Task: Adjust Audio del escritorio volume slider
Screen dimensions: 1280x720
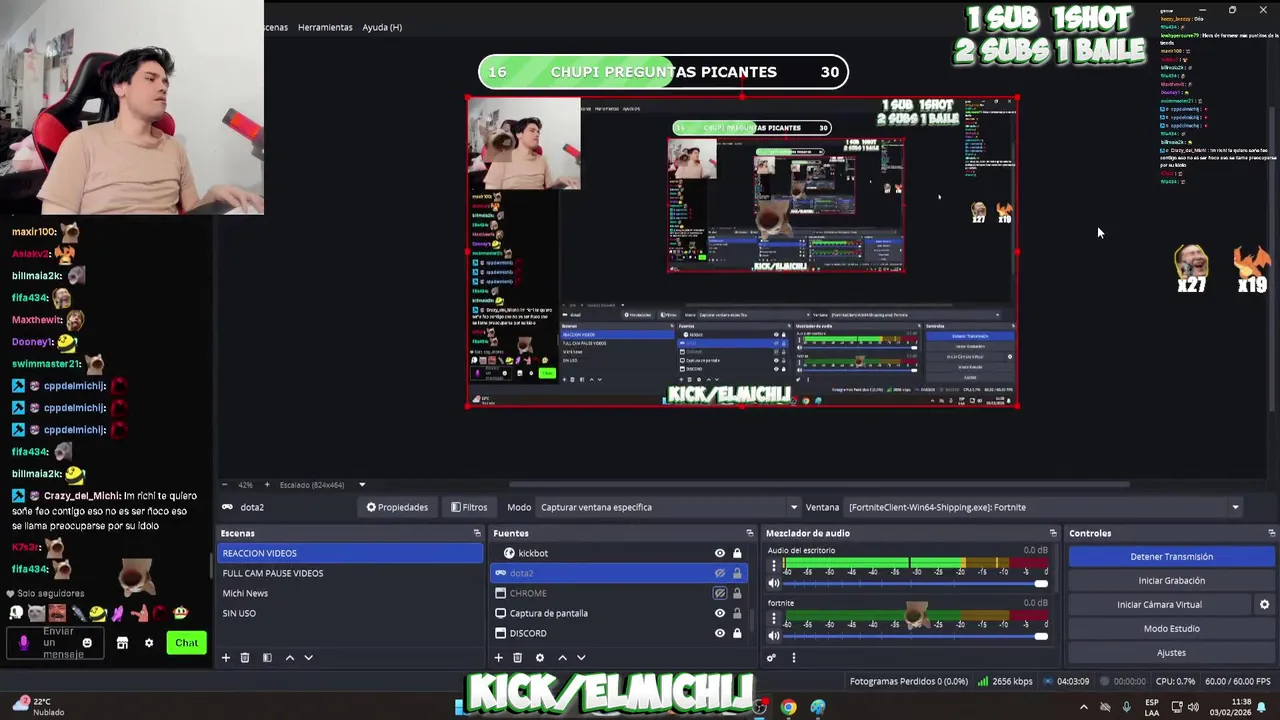Action: [914, 583]
